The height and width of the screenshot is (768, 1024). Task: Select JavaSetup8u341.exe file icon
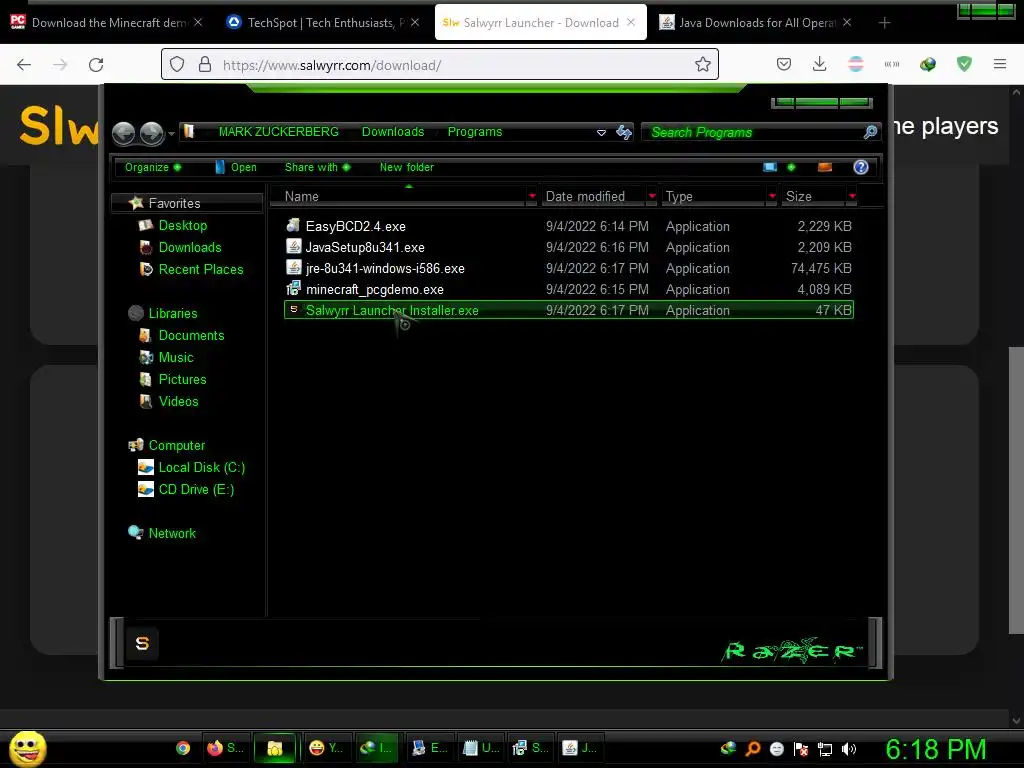pos(293,246)
